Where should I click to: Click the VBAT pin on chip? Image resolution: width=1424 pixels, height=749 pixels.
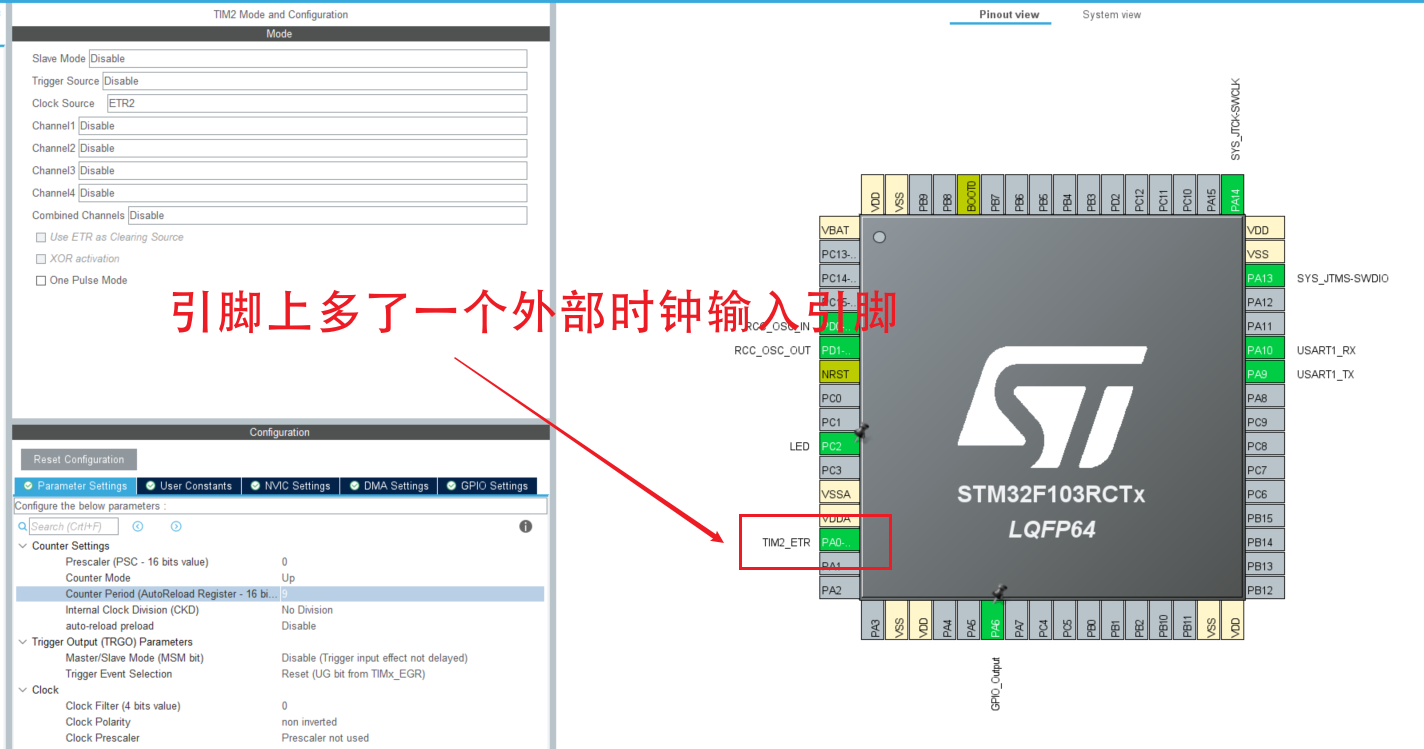click(839, 230)
